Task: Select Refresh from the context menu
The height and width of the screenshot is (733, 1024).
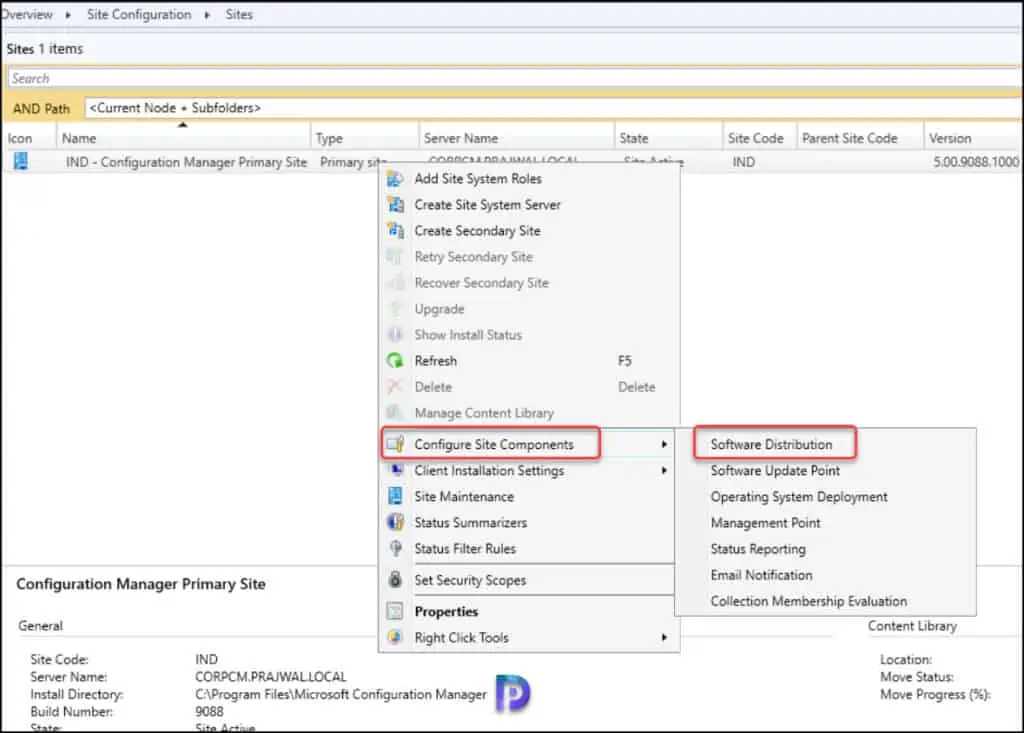Action: [436, 361]
